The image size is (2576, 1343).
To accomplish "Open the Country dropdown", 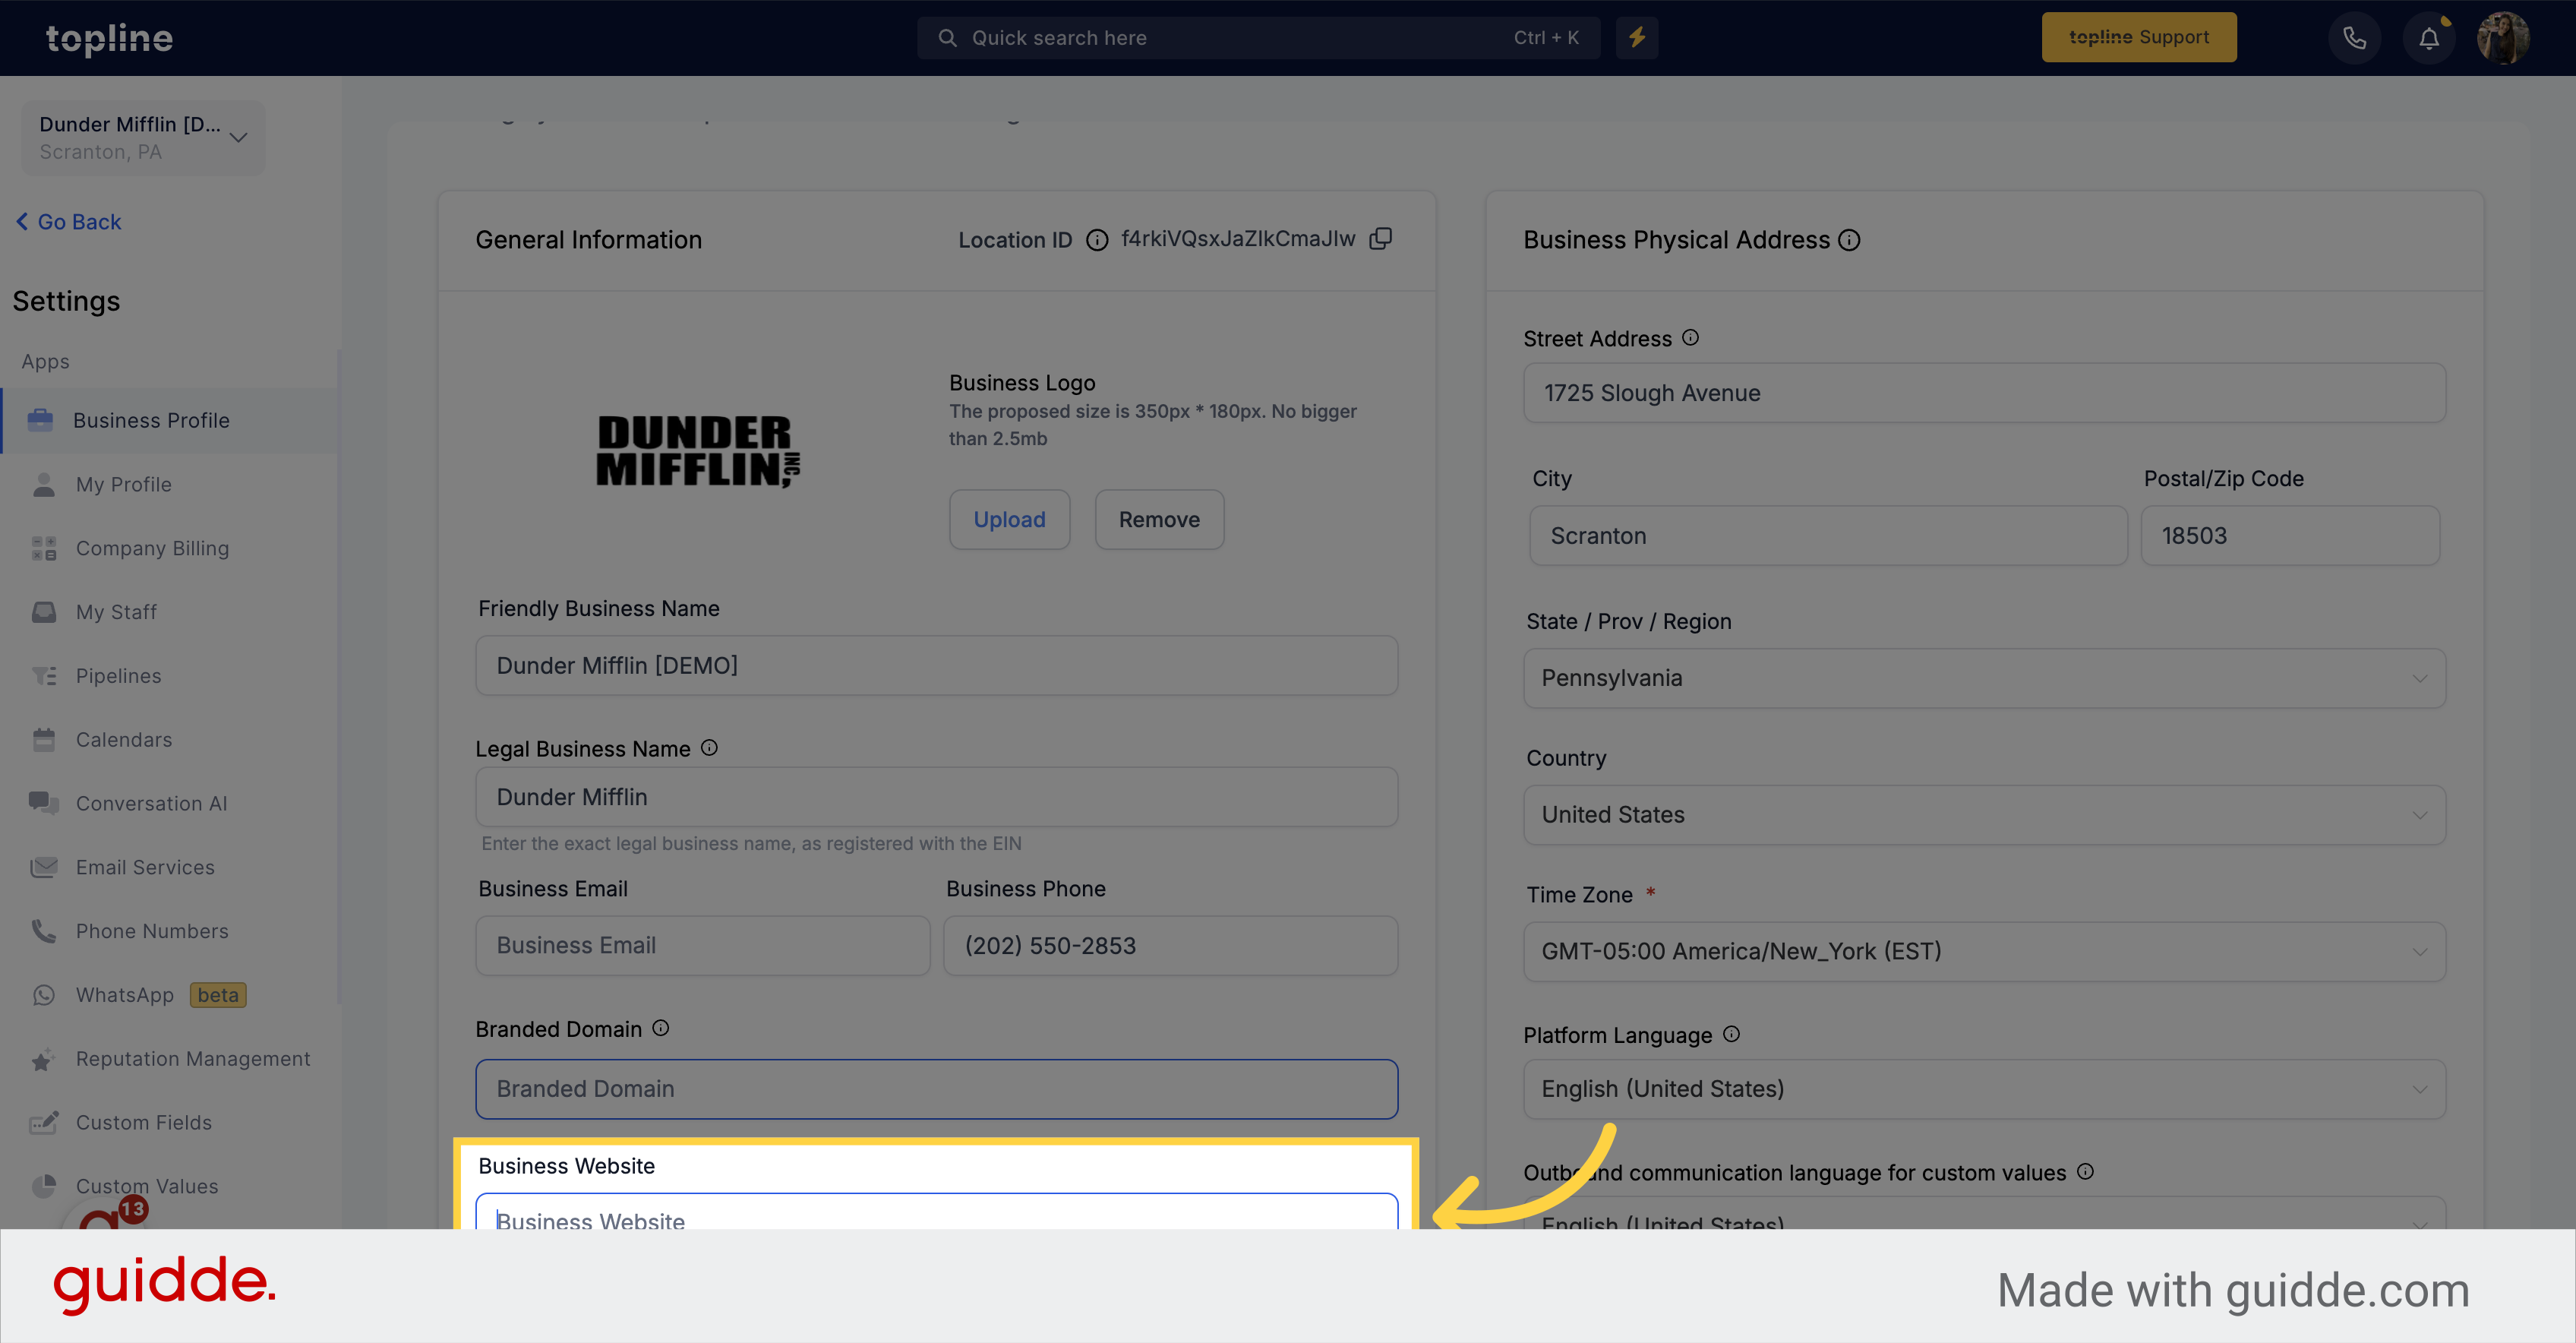I will (x=1984, y=814).
